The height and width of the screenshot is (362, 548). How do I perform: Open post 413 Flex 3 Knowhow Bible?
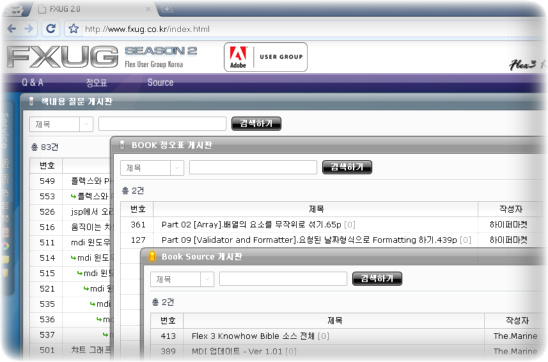pyautogui.click(x=260, y=336)
